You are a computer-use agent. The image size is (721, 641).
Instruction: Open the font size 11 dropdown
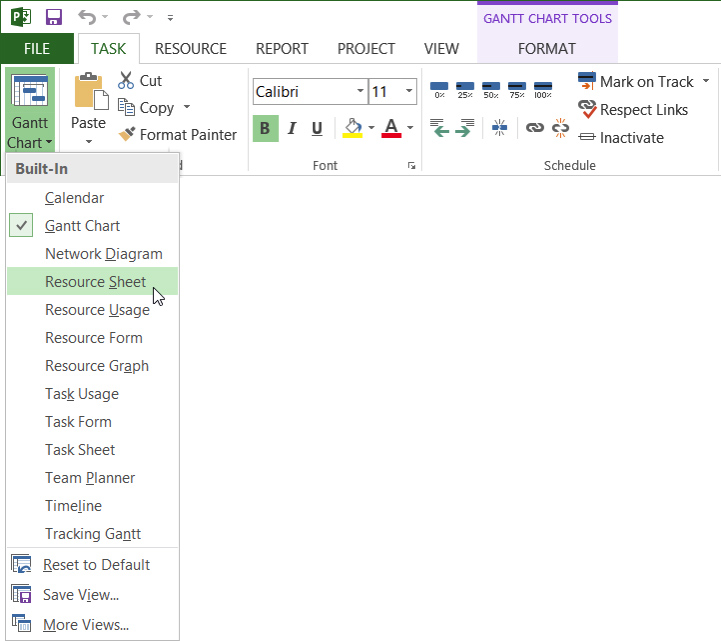(409, 91)
